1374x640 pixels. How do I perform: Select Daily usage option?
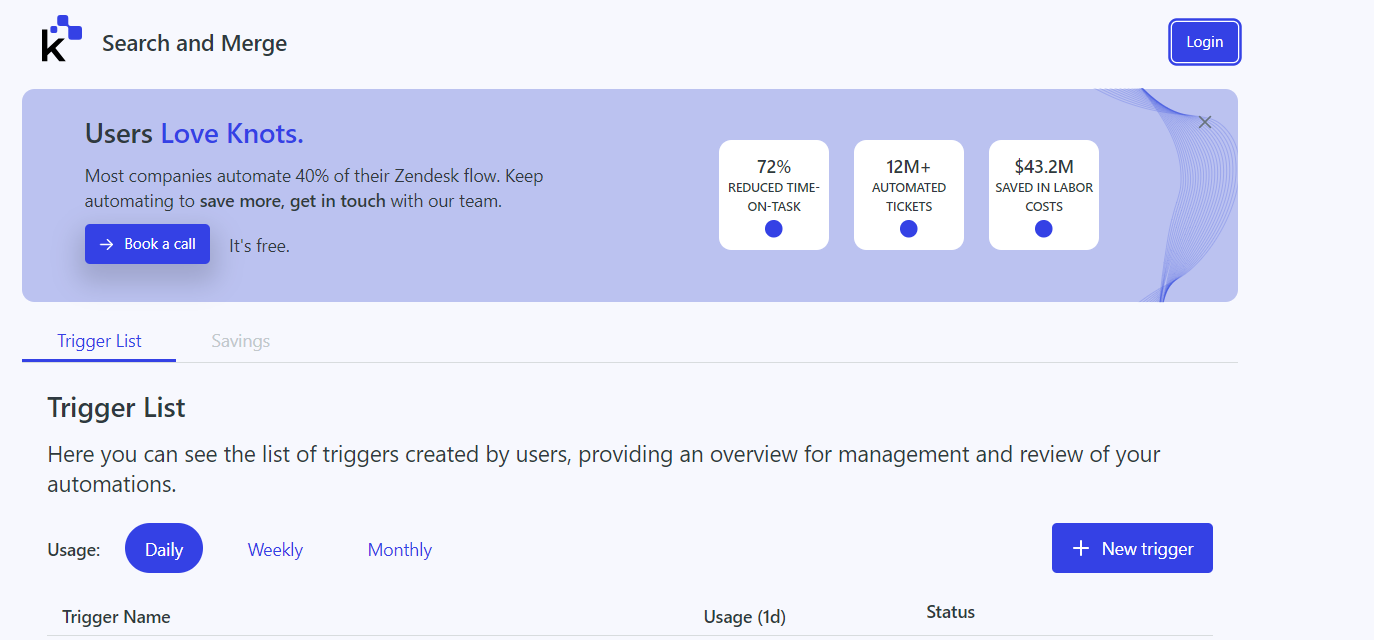tap(164, 548)
